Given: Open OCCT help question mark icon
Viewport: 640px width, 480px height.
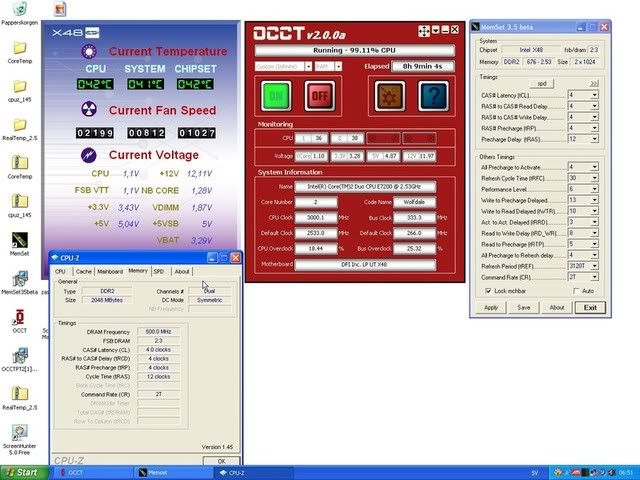Looking at the screenshot, I should 432,96.
